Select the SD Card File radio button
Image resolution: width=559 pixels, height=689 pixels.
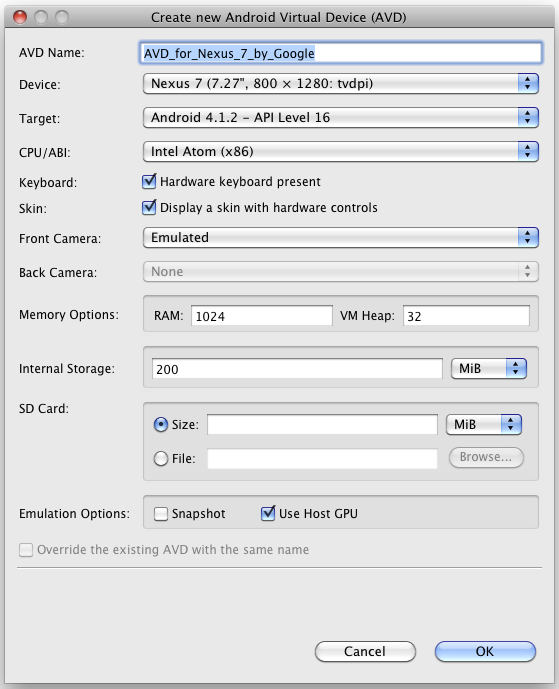[161, 459]
